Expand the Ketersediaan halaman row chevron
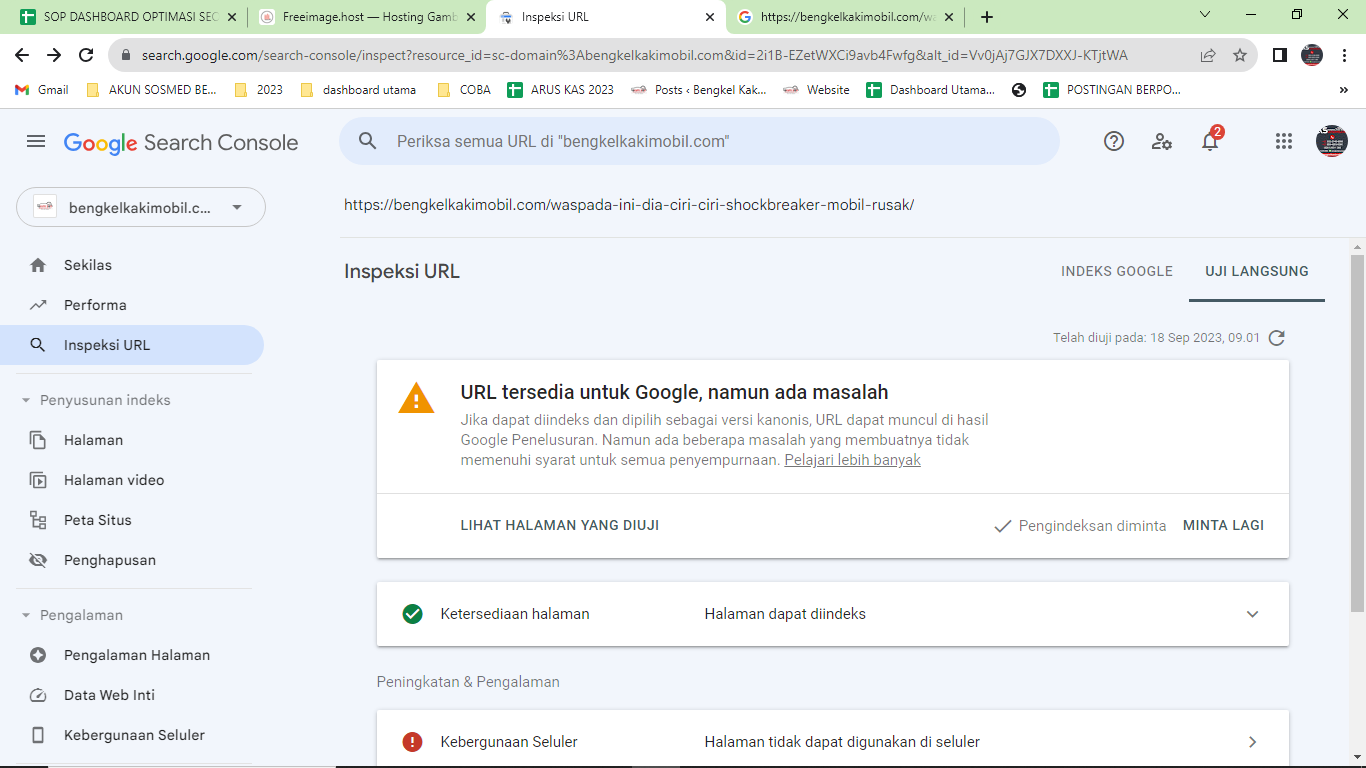Screen dimensions: 1366x768 (1252, 614)
